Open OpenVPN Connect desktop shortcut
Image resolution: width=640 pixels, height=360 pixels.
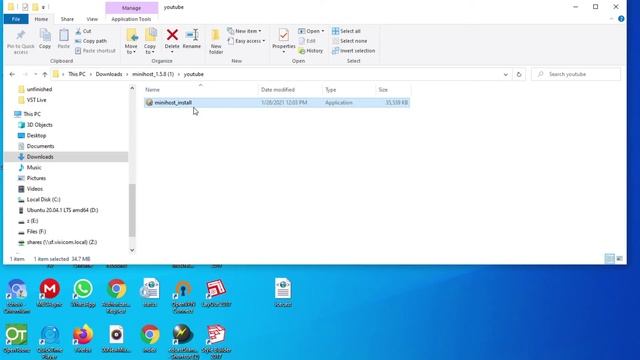[x=183, y=296]
